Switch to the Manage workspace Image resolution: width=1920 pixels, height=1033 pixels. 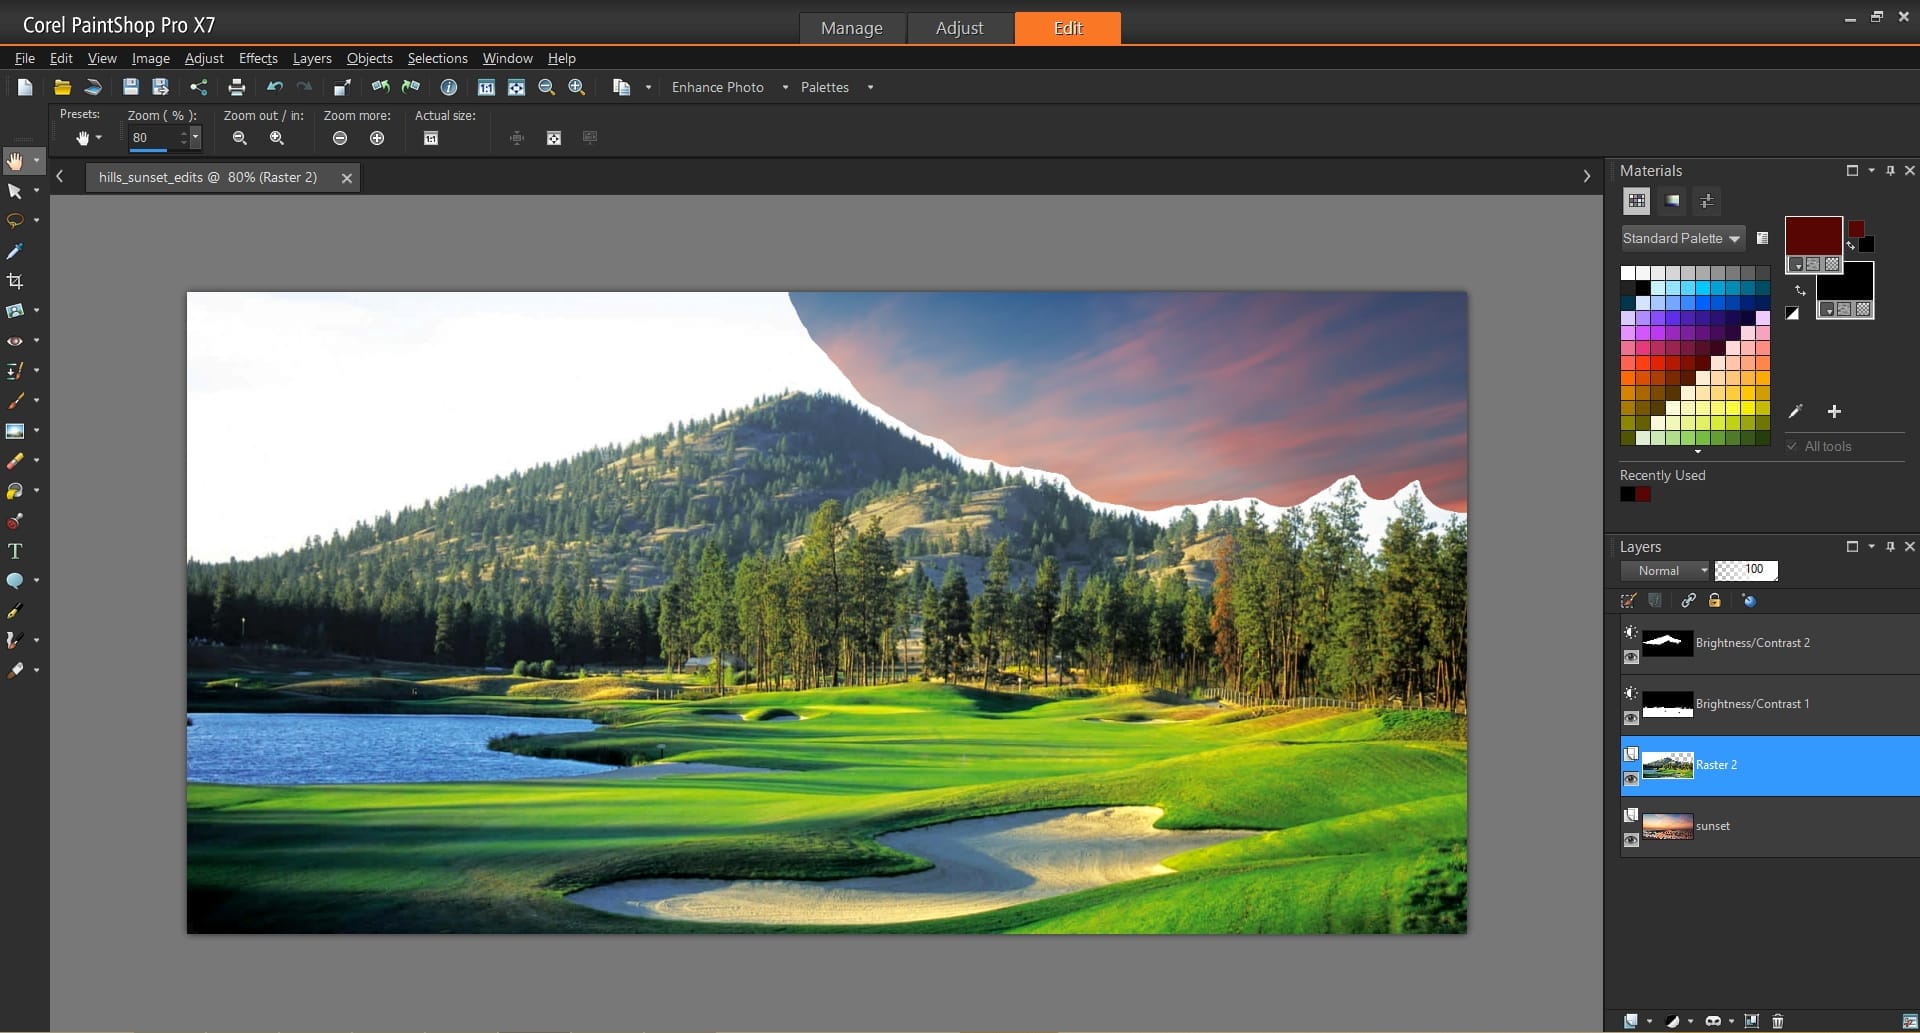tap(851, 28)
